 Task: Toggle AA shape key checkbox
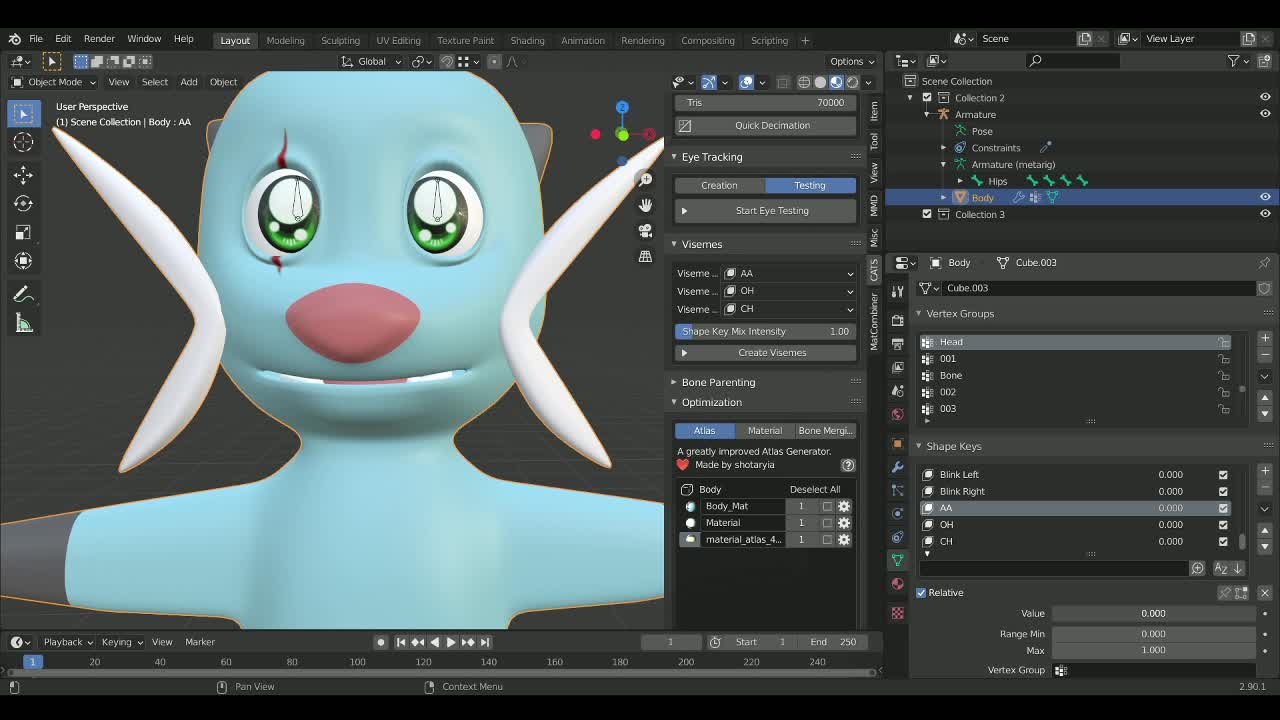point(1223,508)
